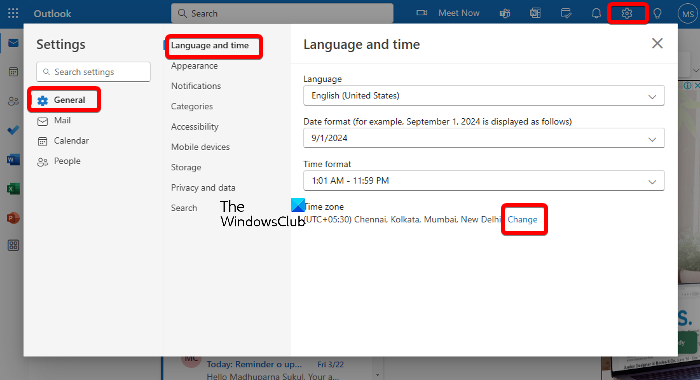The height and width of the screenshot is (380, 700).
Task: Open the settings gear icon in header
Action: click(x=627, y=13)
